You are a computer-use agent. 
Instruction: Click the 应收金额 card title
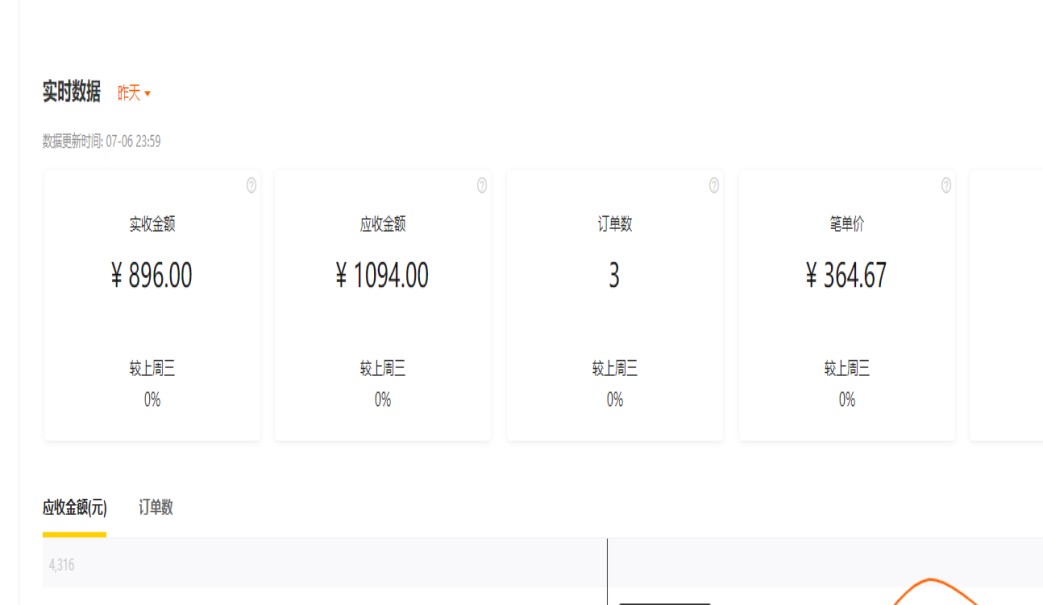383,224
